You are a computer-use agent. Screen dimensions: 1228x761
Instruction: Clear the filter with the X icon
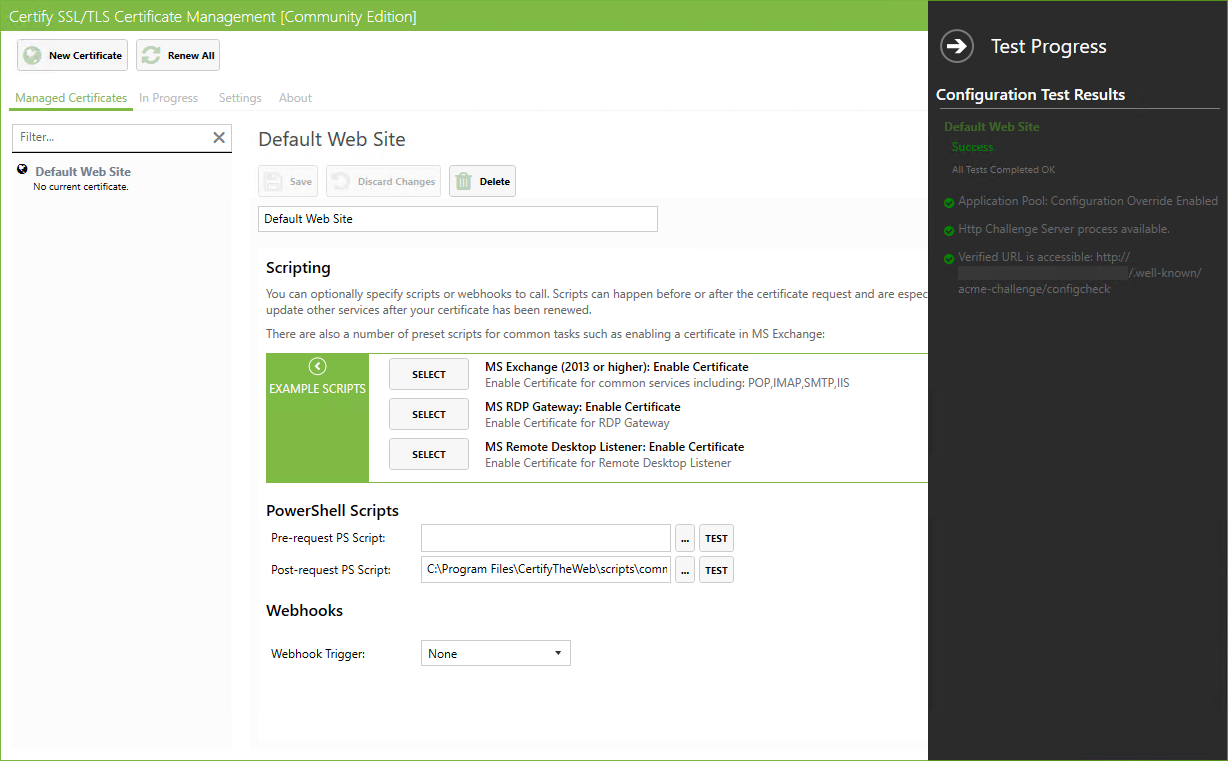pyautogui.click(x=219, y=137)
